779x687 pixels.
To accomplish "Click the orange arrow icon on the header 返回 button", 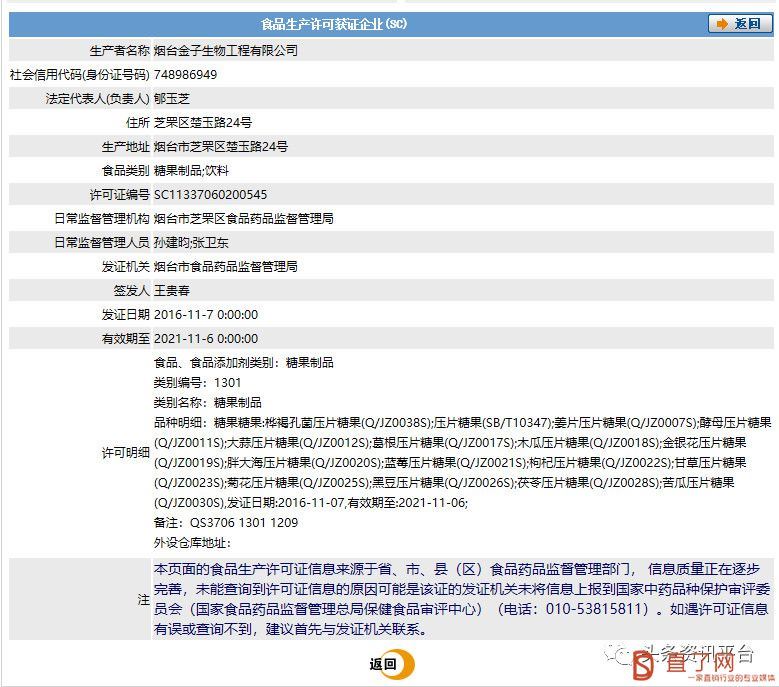I will (721, 24).
